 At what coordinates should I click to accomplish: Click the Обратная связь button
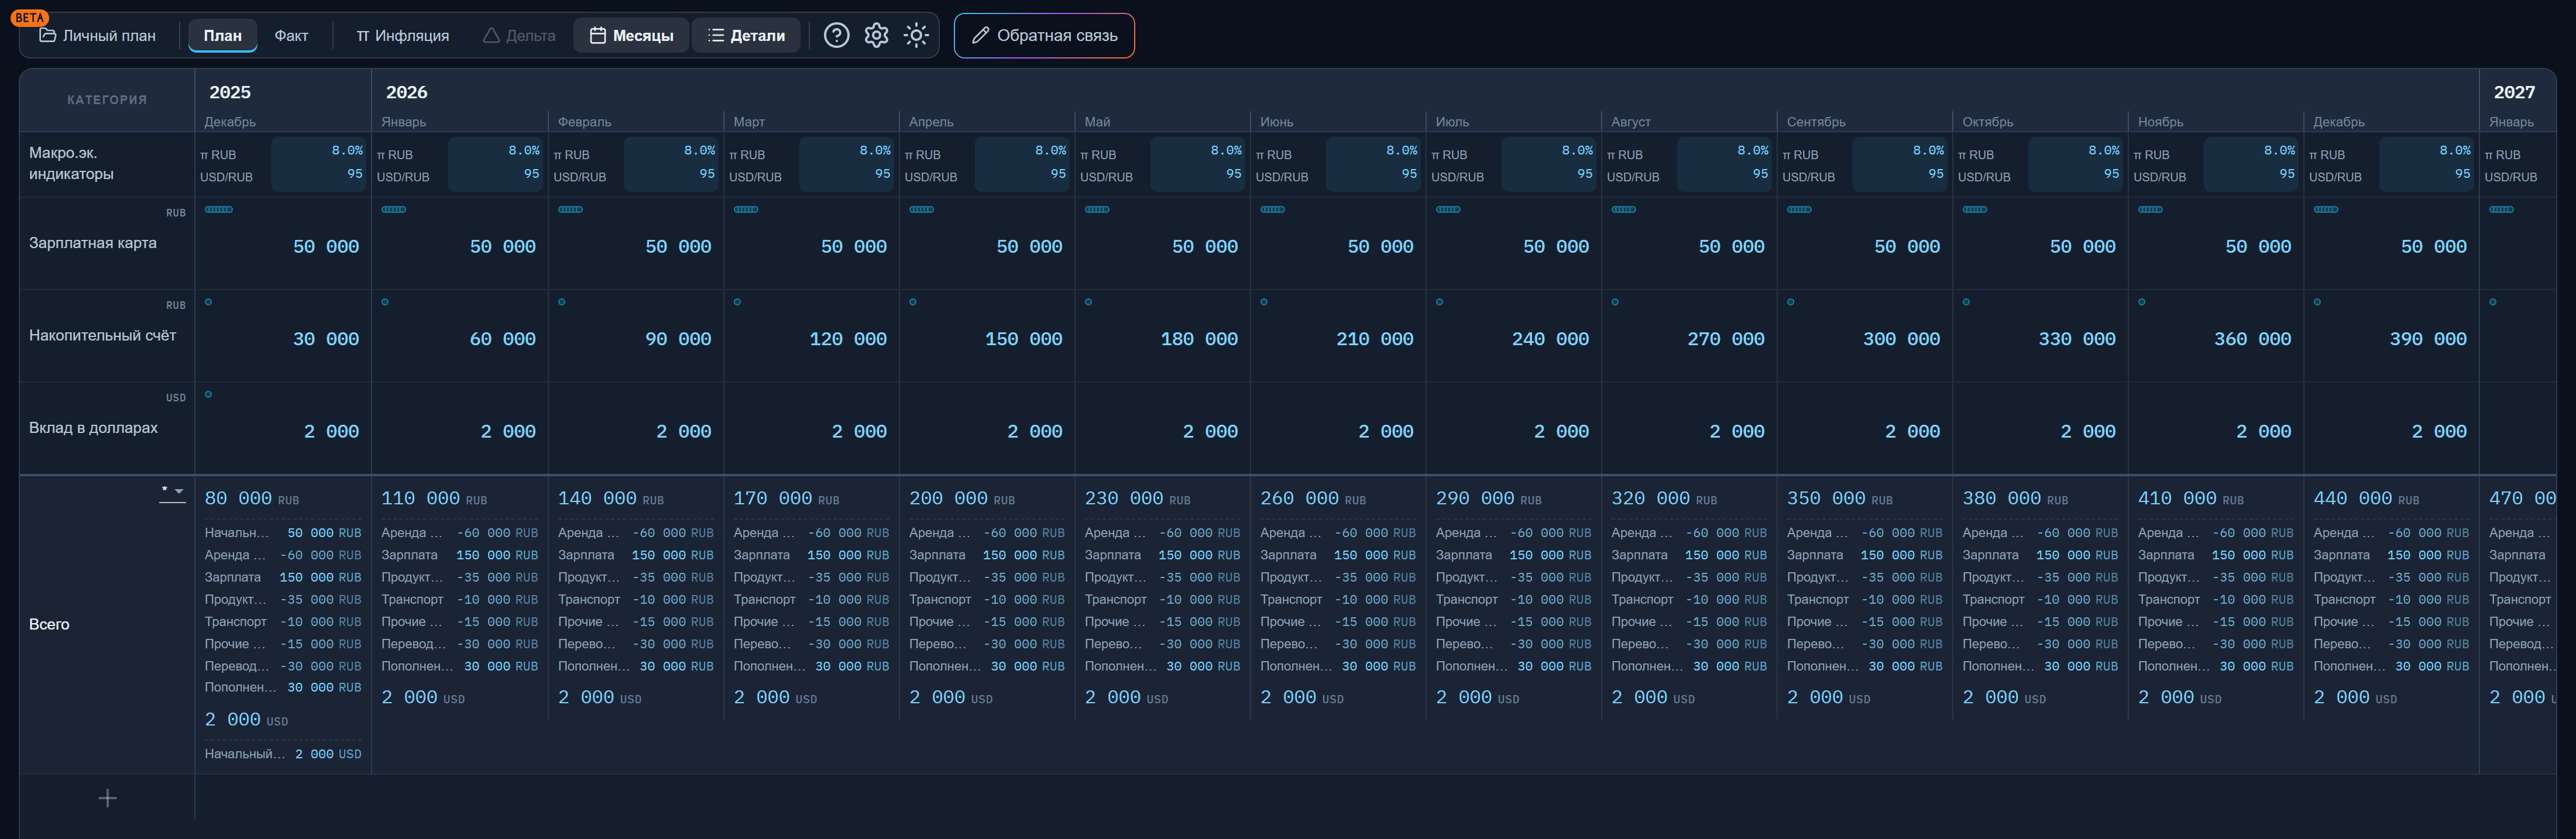(x=1044, y=35)
